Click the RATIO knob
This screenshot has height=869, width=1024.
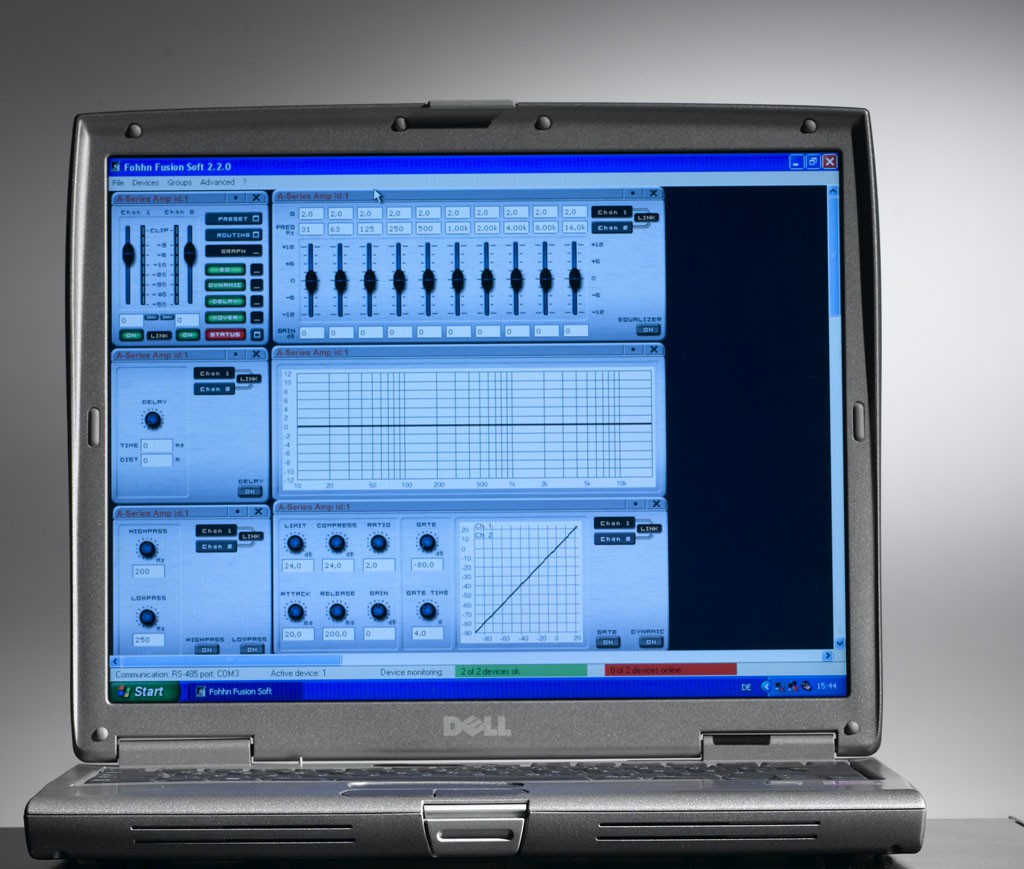coord(379,543)
